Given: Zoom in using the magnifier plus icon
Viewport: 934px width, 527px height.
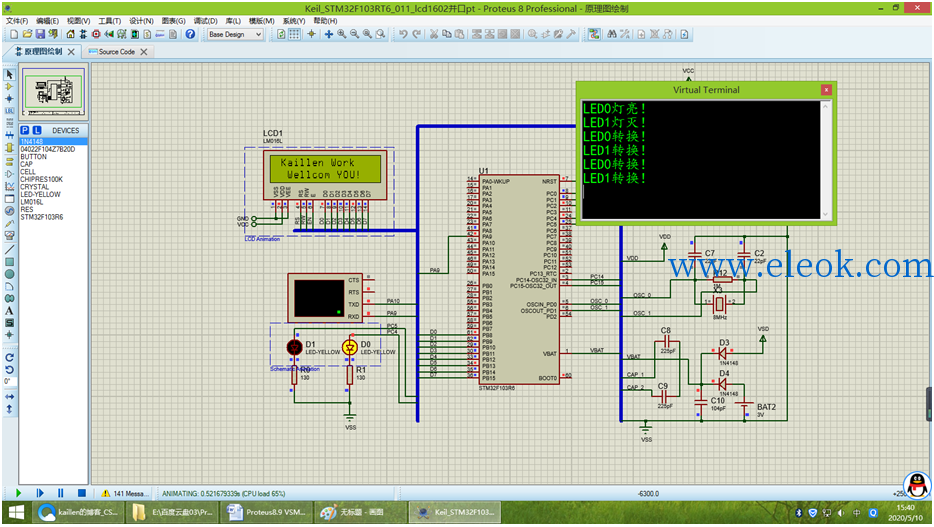Looking at the screenshot, I should tap(341, 35).
